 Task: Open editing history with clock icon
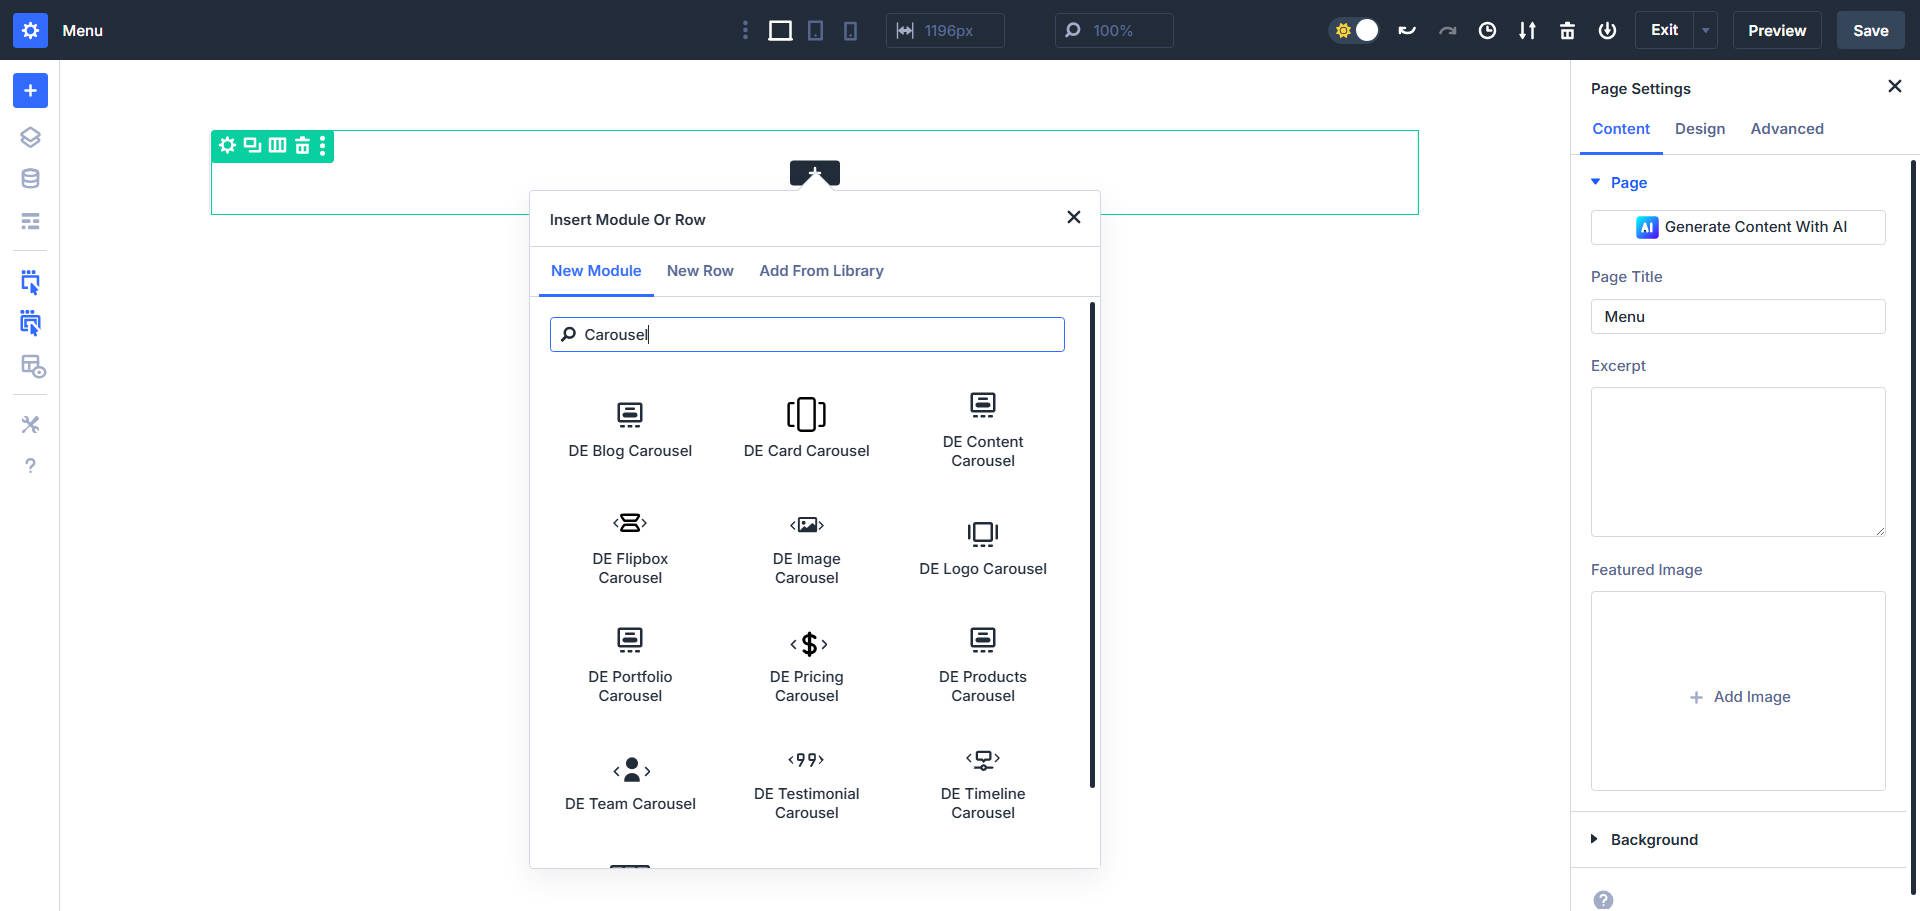(x=1487, y=30)
